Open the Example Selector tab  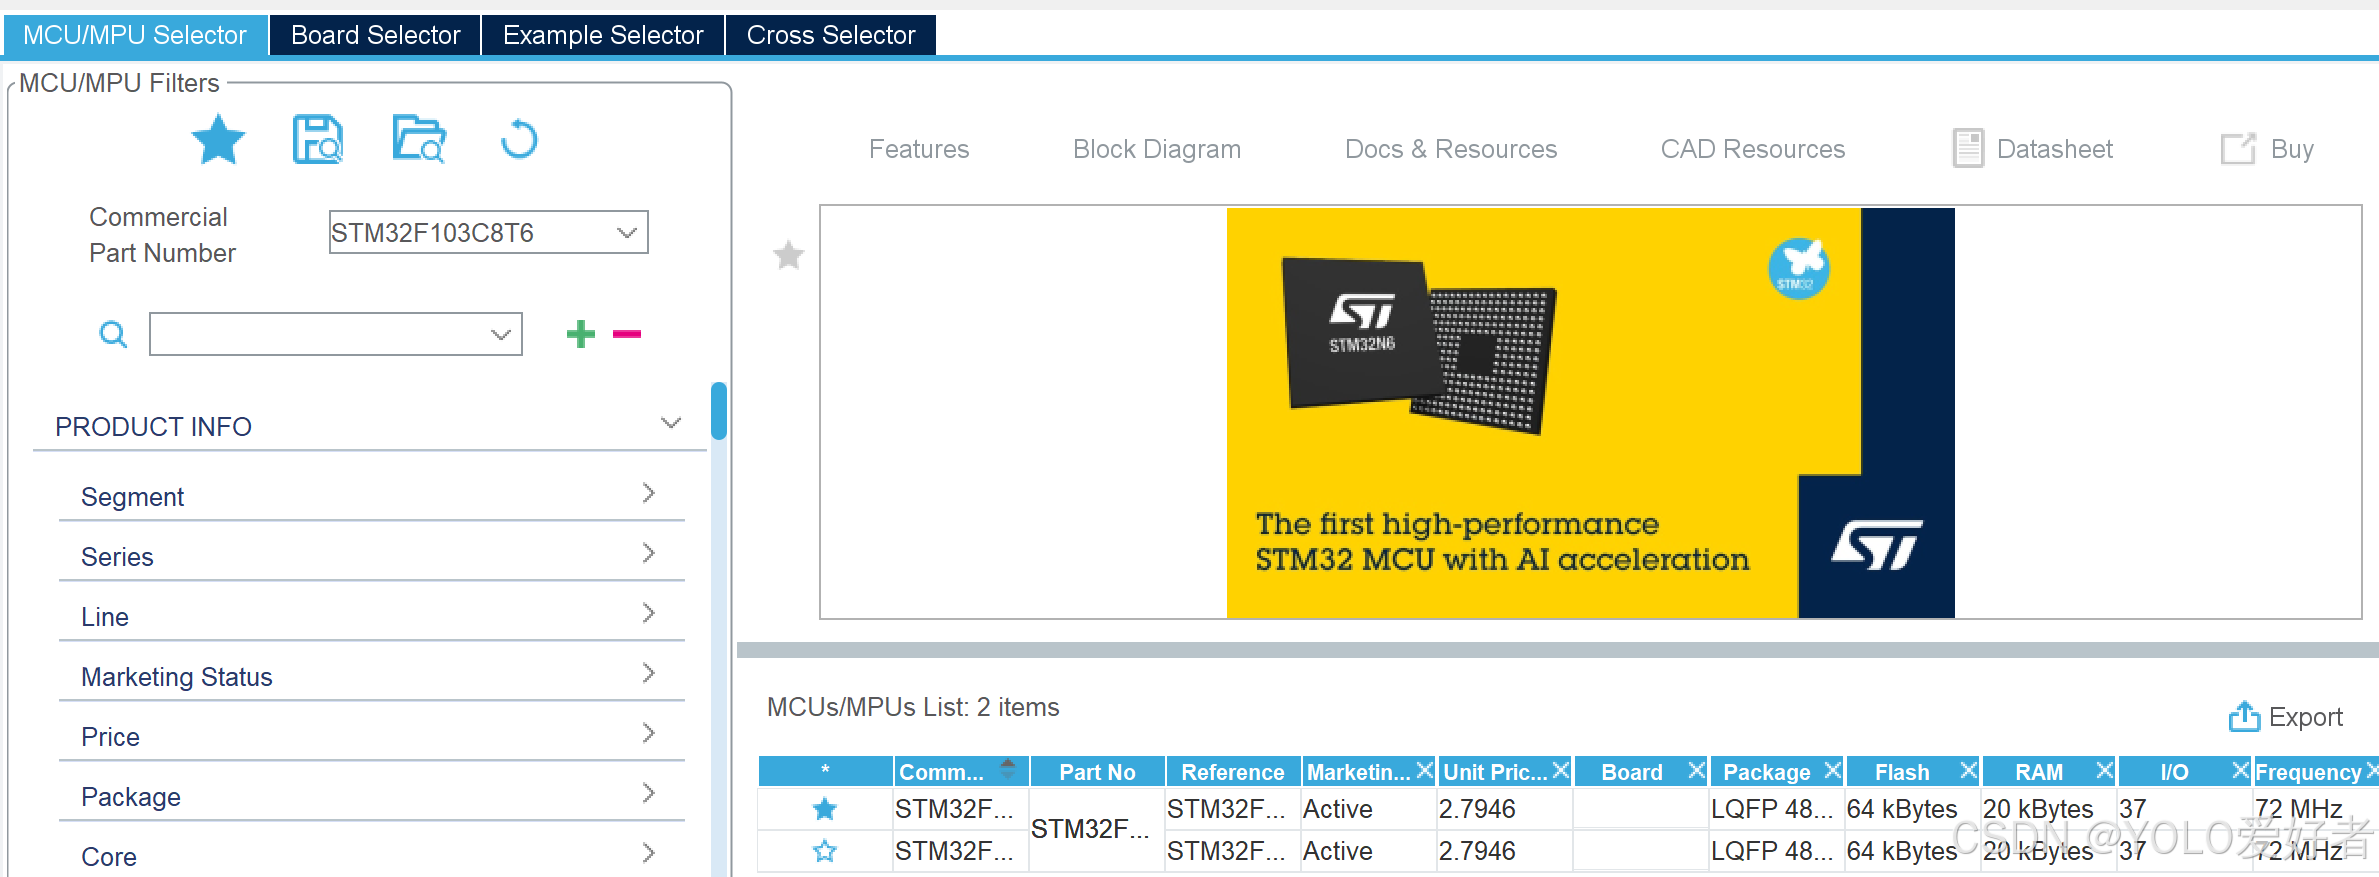click(603, 35)
